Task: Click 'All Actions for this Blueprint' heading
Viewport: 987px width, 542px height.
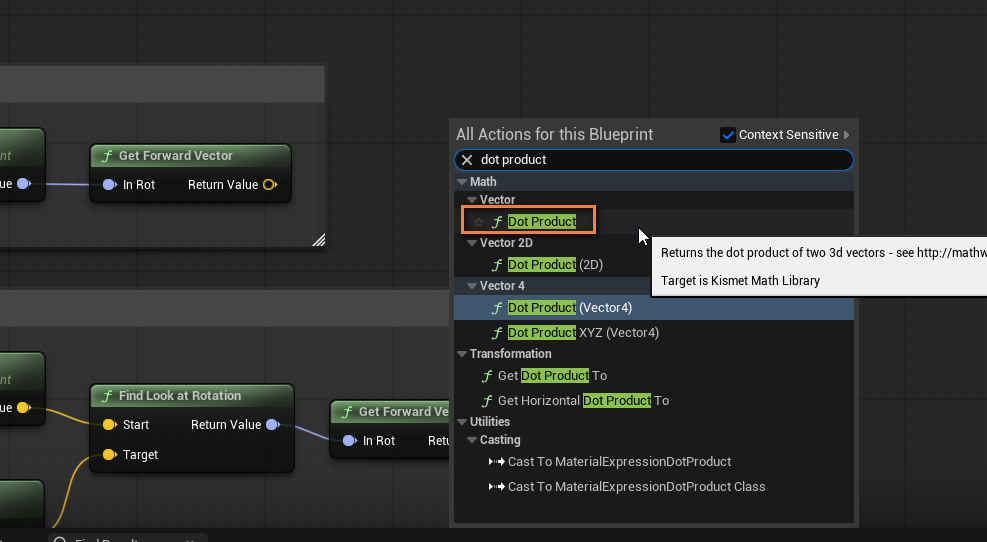Action: point(555,134)
